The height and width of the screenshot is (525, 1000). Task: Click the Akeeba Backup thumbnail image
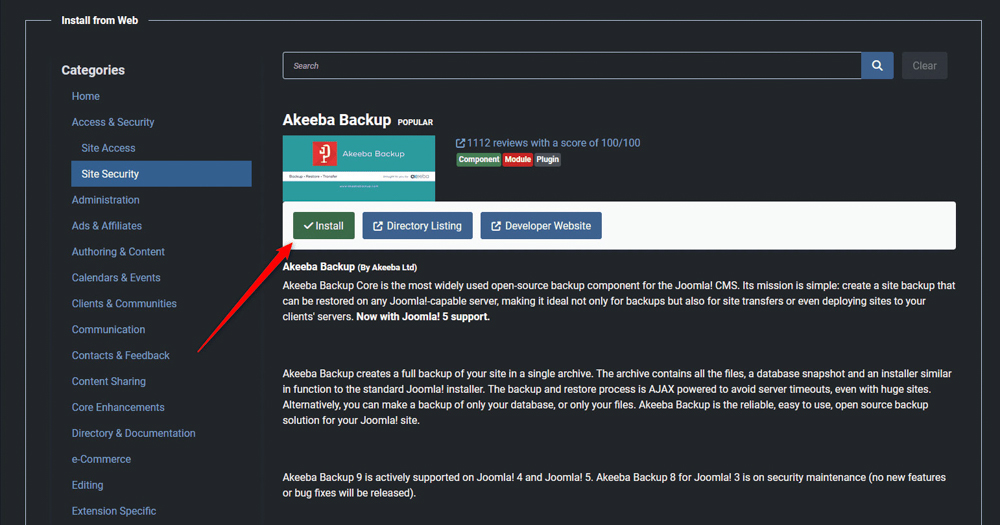pyautogui.click(x=359, y=168)
